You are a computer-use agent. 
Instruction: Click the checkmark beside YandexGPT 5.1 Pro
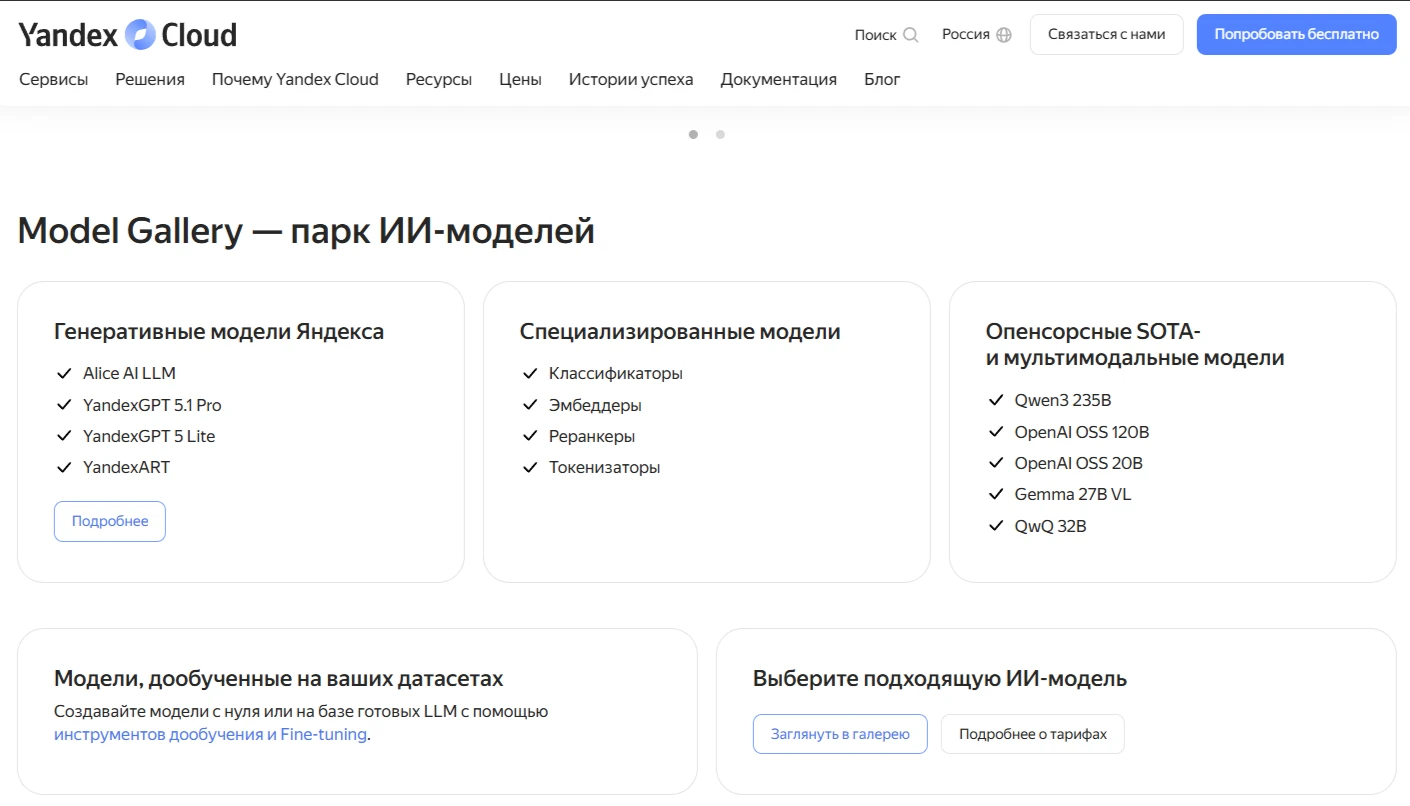point(64,405)
